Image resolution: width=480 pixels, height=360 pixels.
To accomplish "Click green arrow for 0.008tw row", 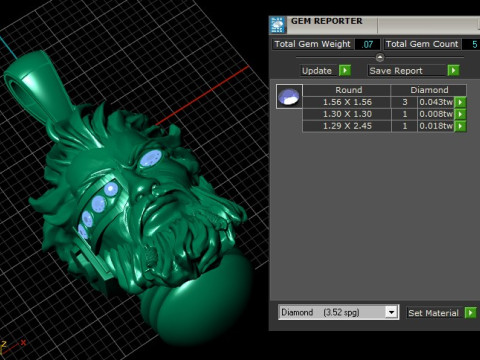I will [x=460, y=114].
